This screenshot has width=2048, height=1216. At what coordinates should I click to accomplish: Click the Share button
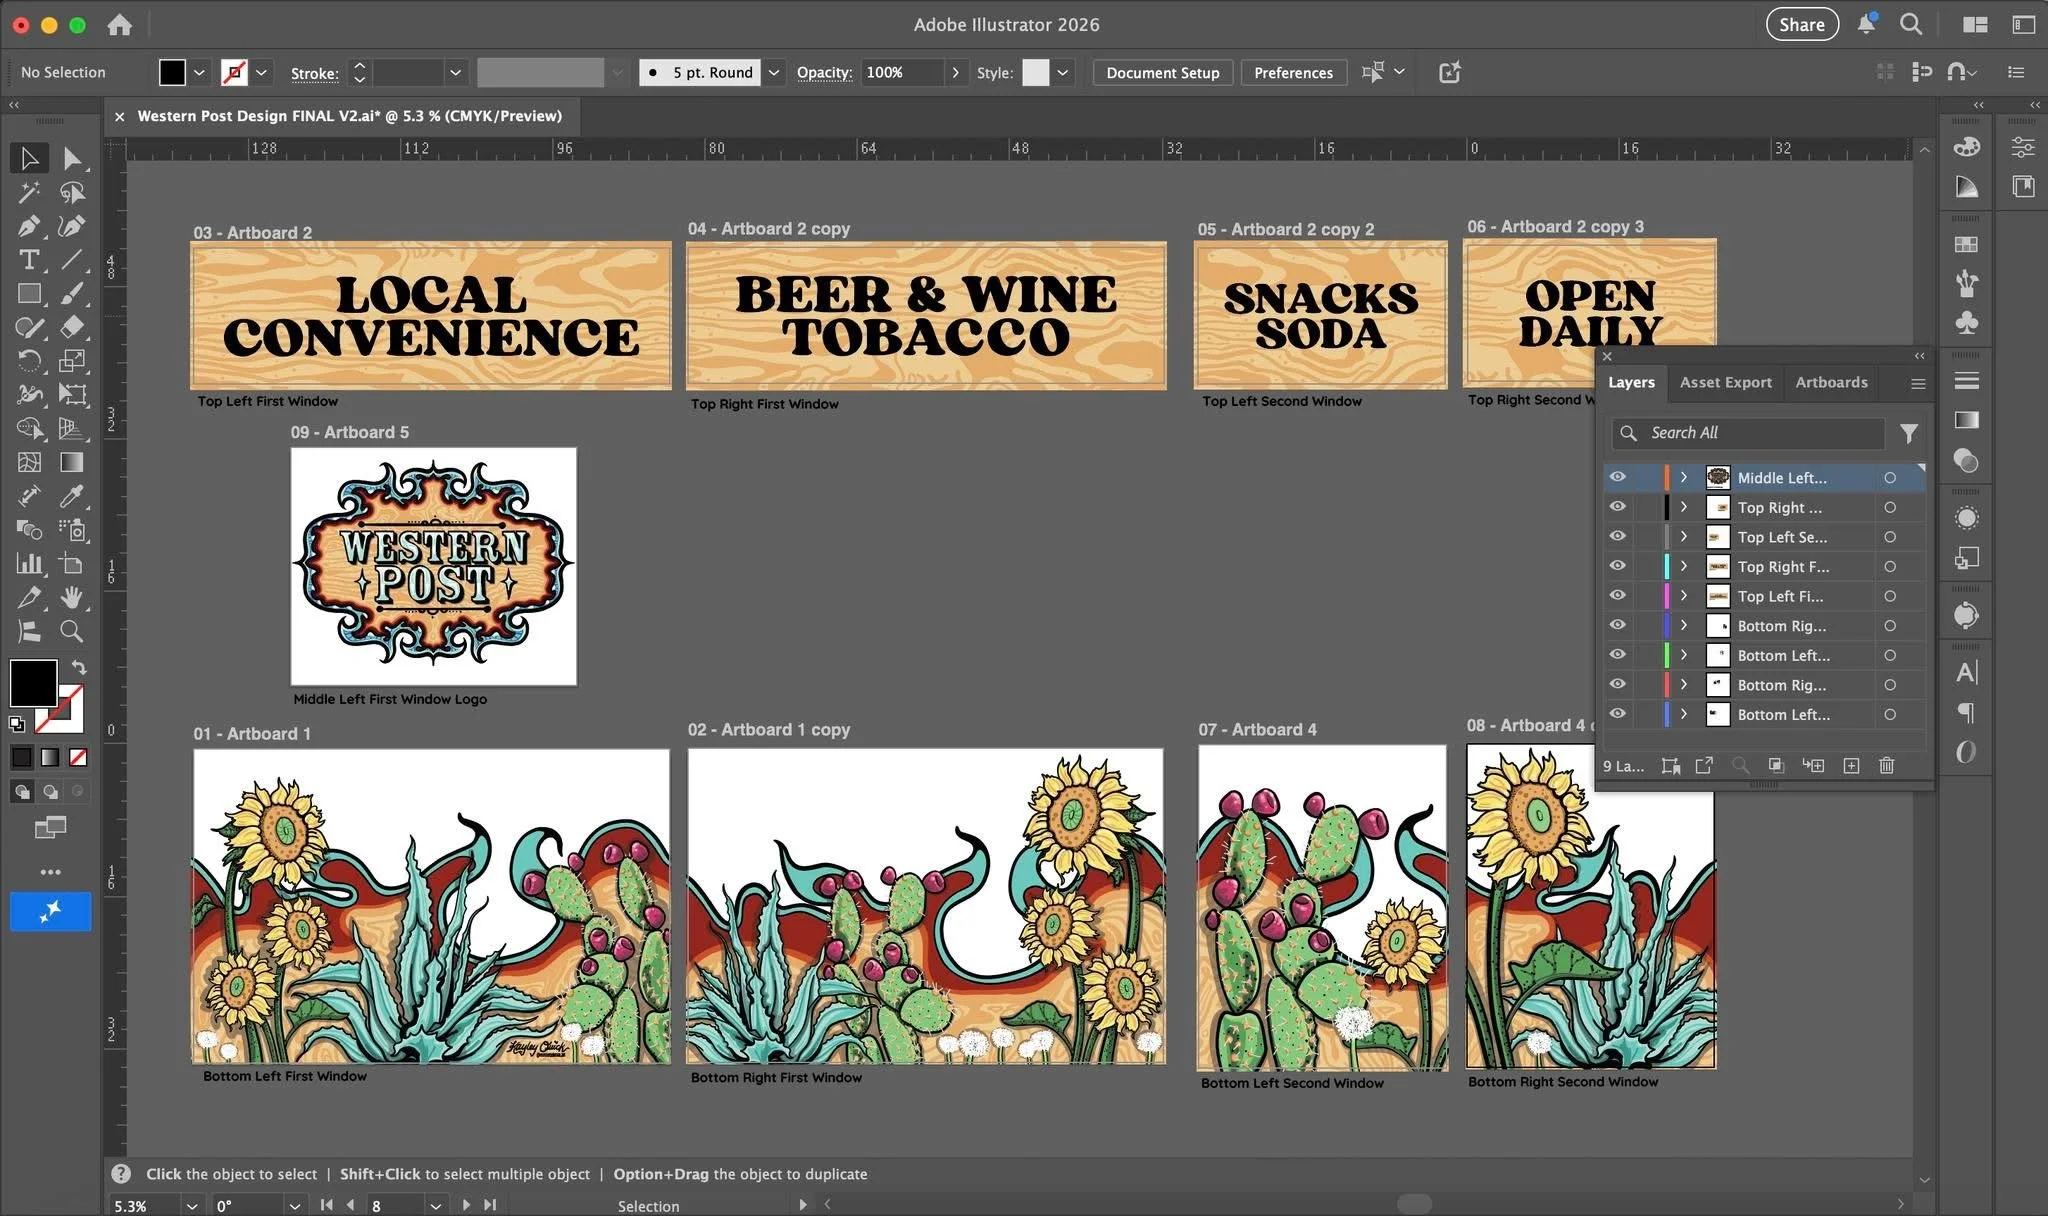click(1801, 24)
